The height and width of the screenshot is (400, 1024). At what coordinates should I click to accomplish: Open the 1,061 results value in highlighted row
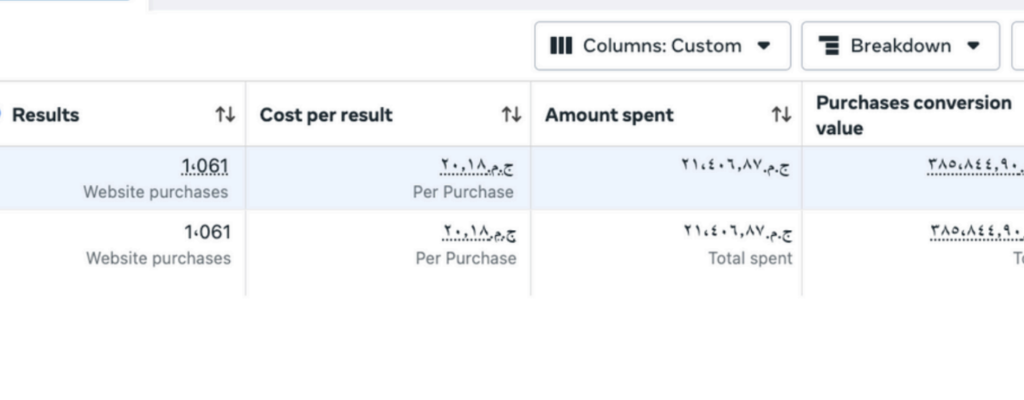pyautogui.click(x=206, y=167)
